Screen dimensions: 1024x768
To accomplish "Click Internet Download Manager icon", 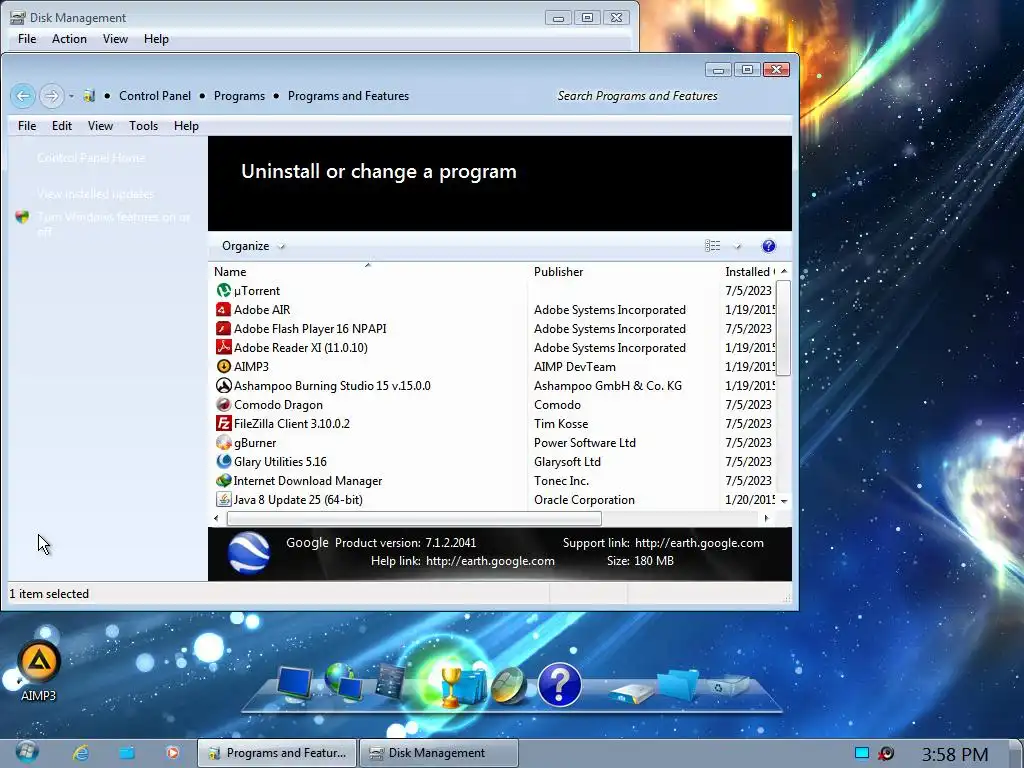I will (x=223, y=480).
